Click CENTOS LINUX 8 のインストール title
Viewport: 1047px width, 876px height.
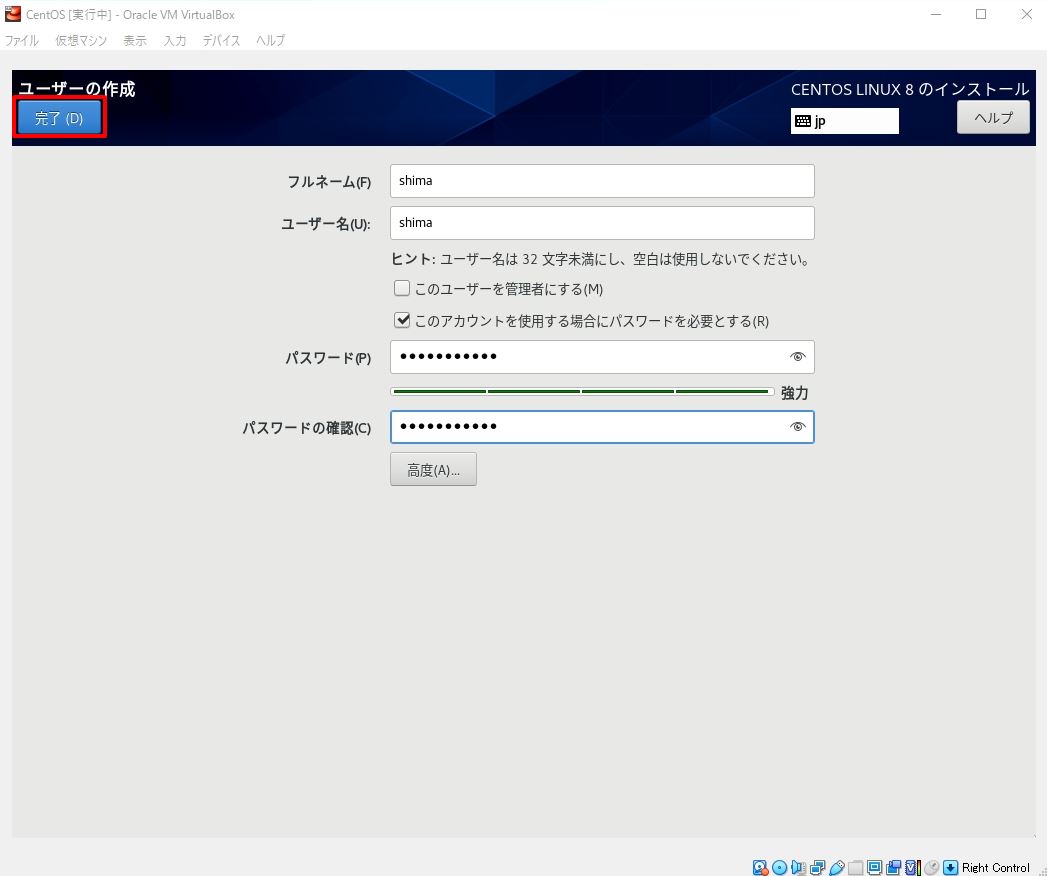click(910, 89)
